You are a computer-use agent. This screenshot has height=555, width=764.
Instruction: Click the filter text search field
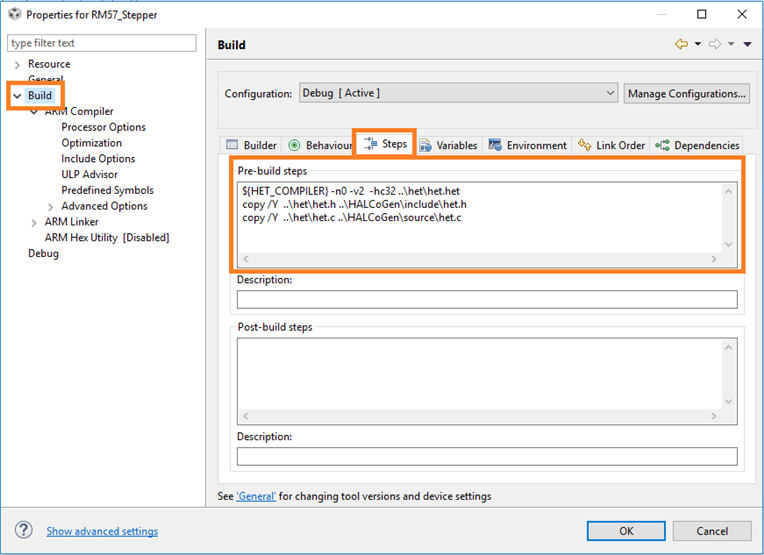point(102,43)
